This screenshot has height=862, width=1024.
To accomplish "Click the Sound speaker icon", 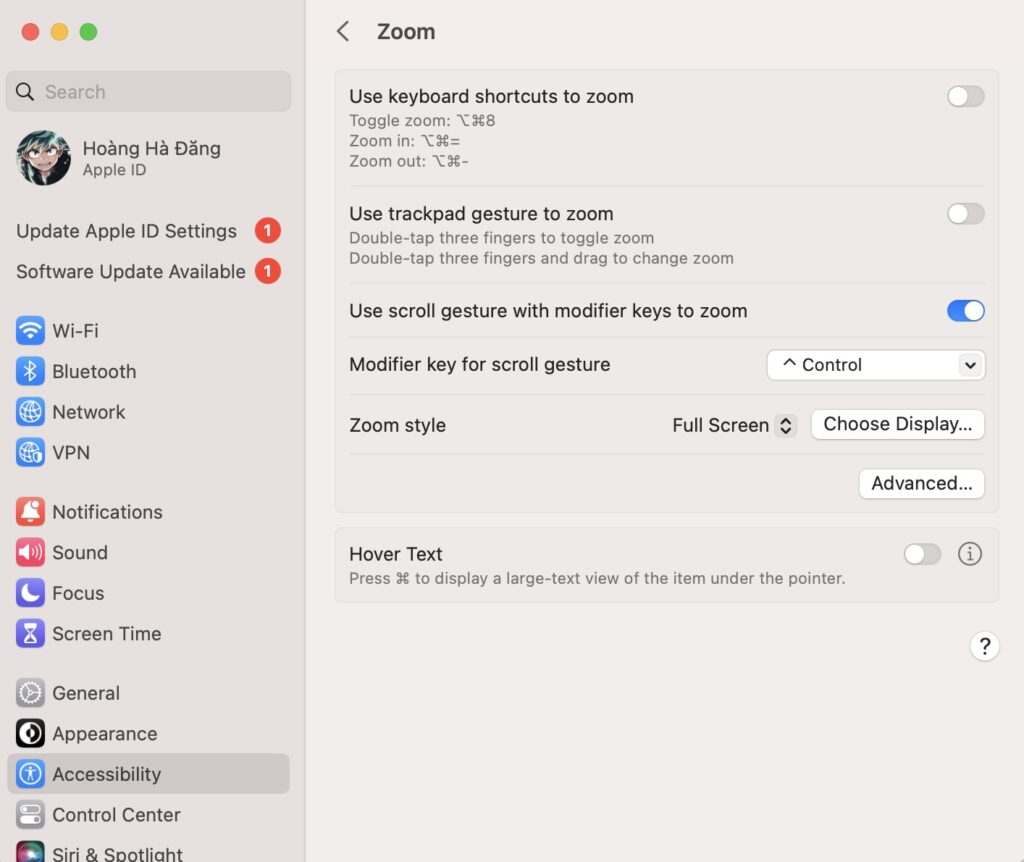I will point(30,552).
